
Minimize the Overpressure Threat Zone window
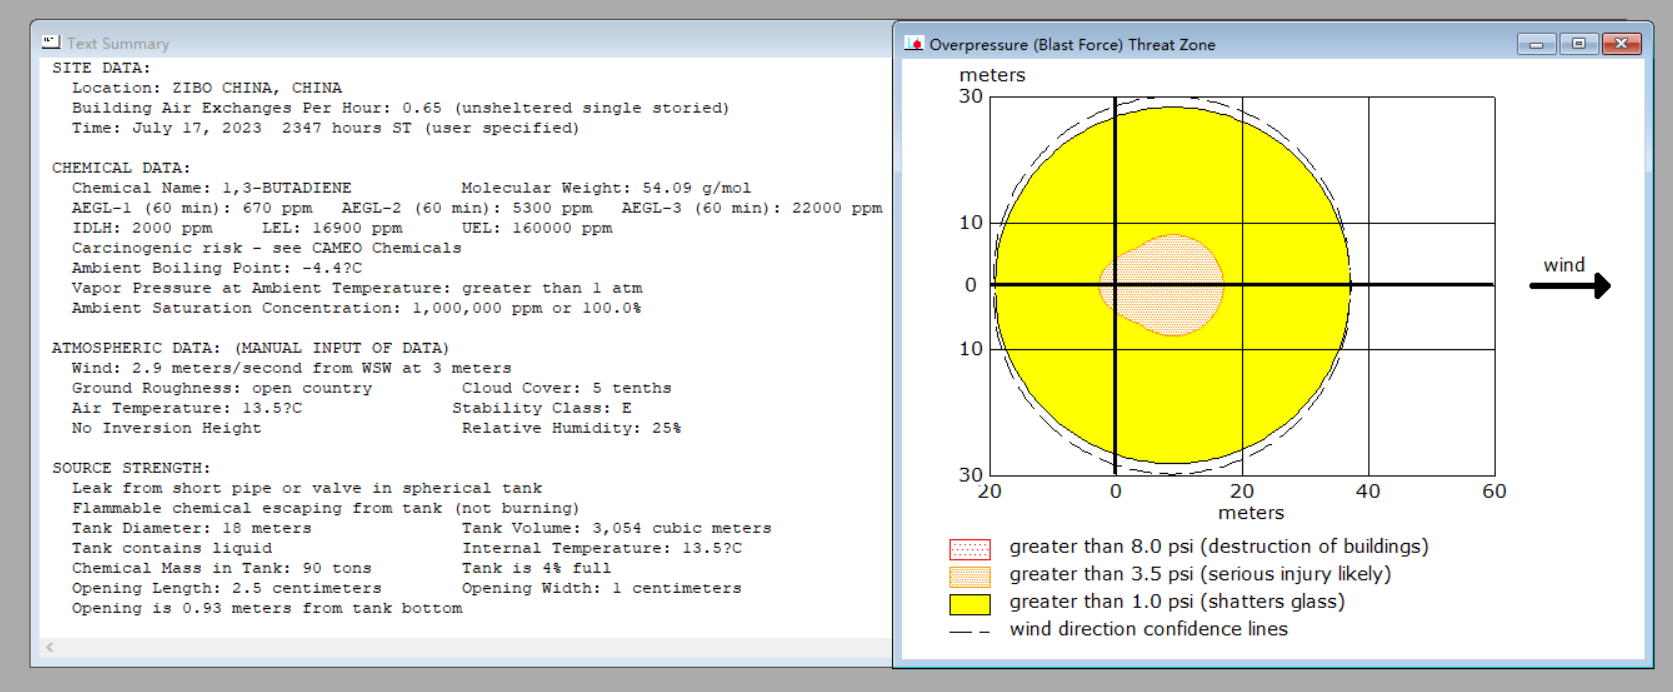click(1536, 44)
